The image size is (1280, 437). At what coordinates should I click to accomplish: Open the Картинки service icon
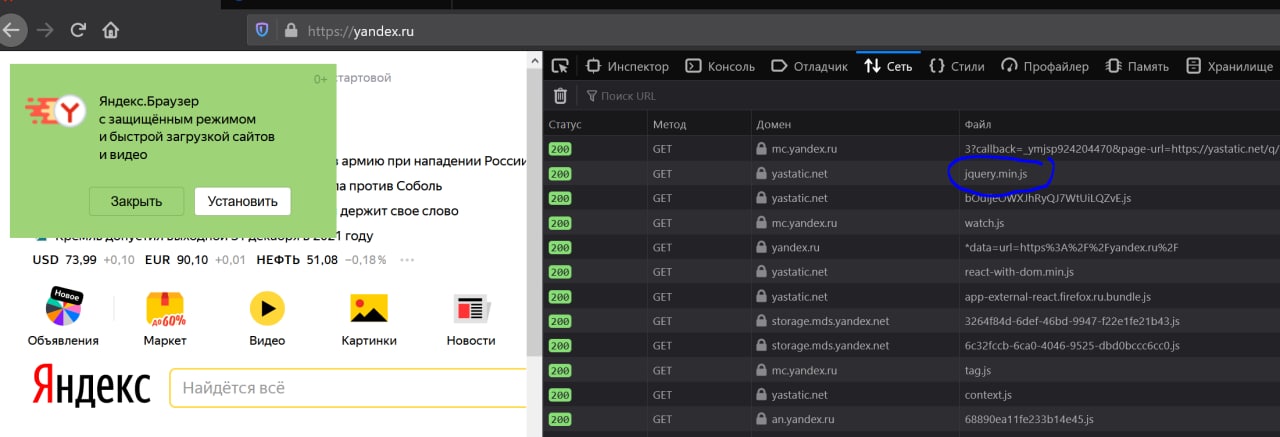click(369, 308)
